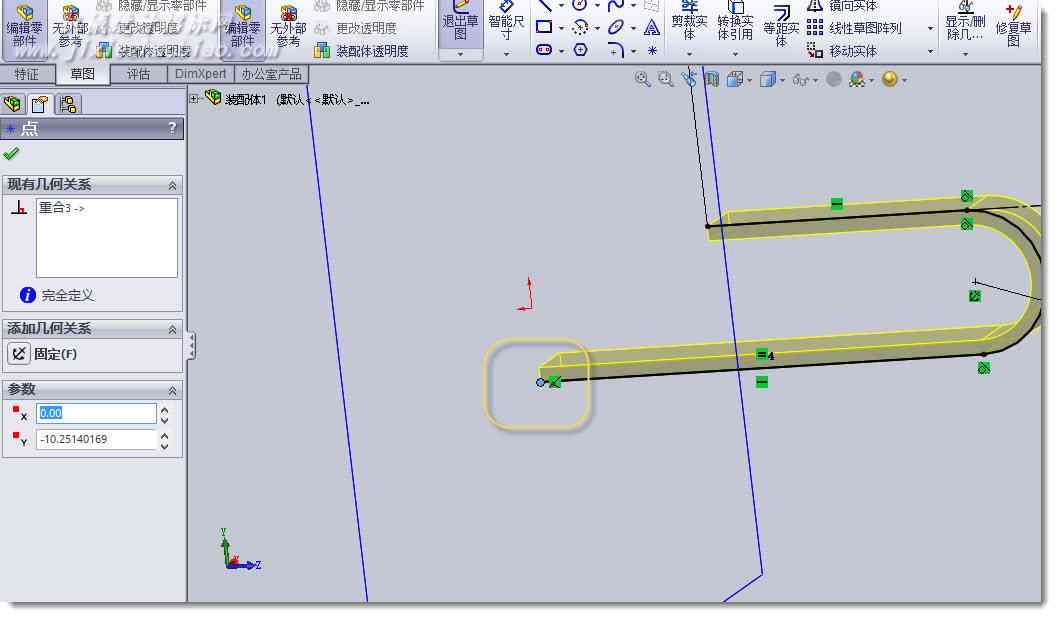Viewport: 1056px width, 617px height.
Task: Open the 剪裁实体 dropdown arrow
Action: click(689, 53)
